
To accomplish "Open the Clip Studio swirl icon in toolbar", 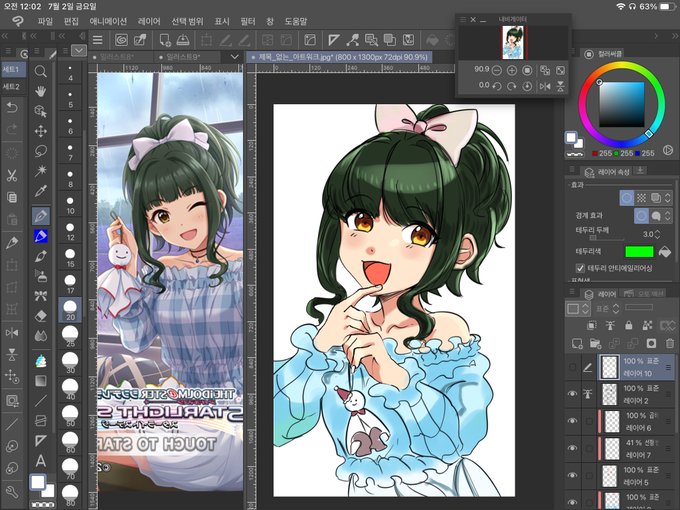I will (121, 40).
